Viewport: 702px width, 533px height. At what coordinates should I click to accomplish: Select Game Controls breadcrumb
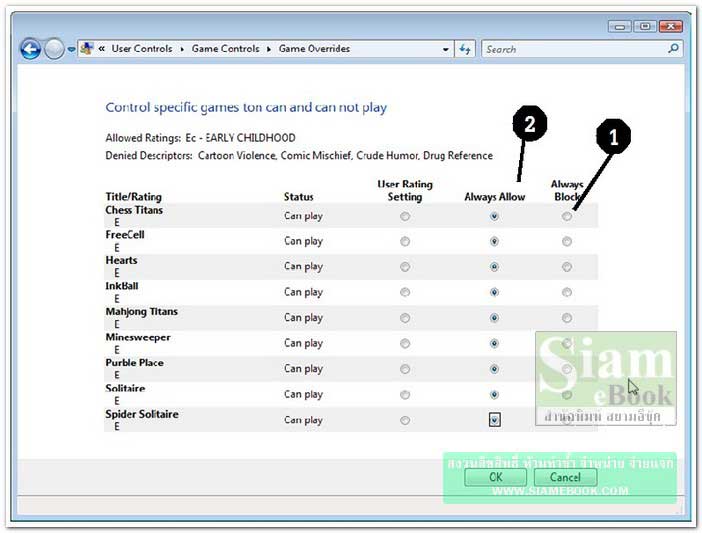[226, 49]
